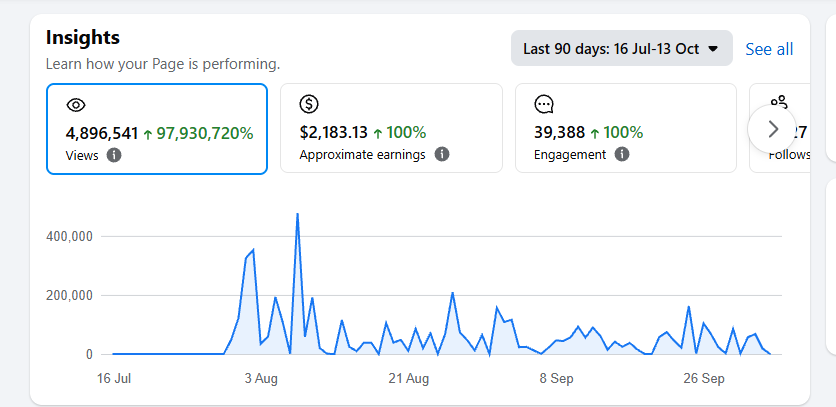Click the 21 Aug x-axis label
Viewport: 836px width, 407px height.
tap(409, 379)
